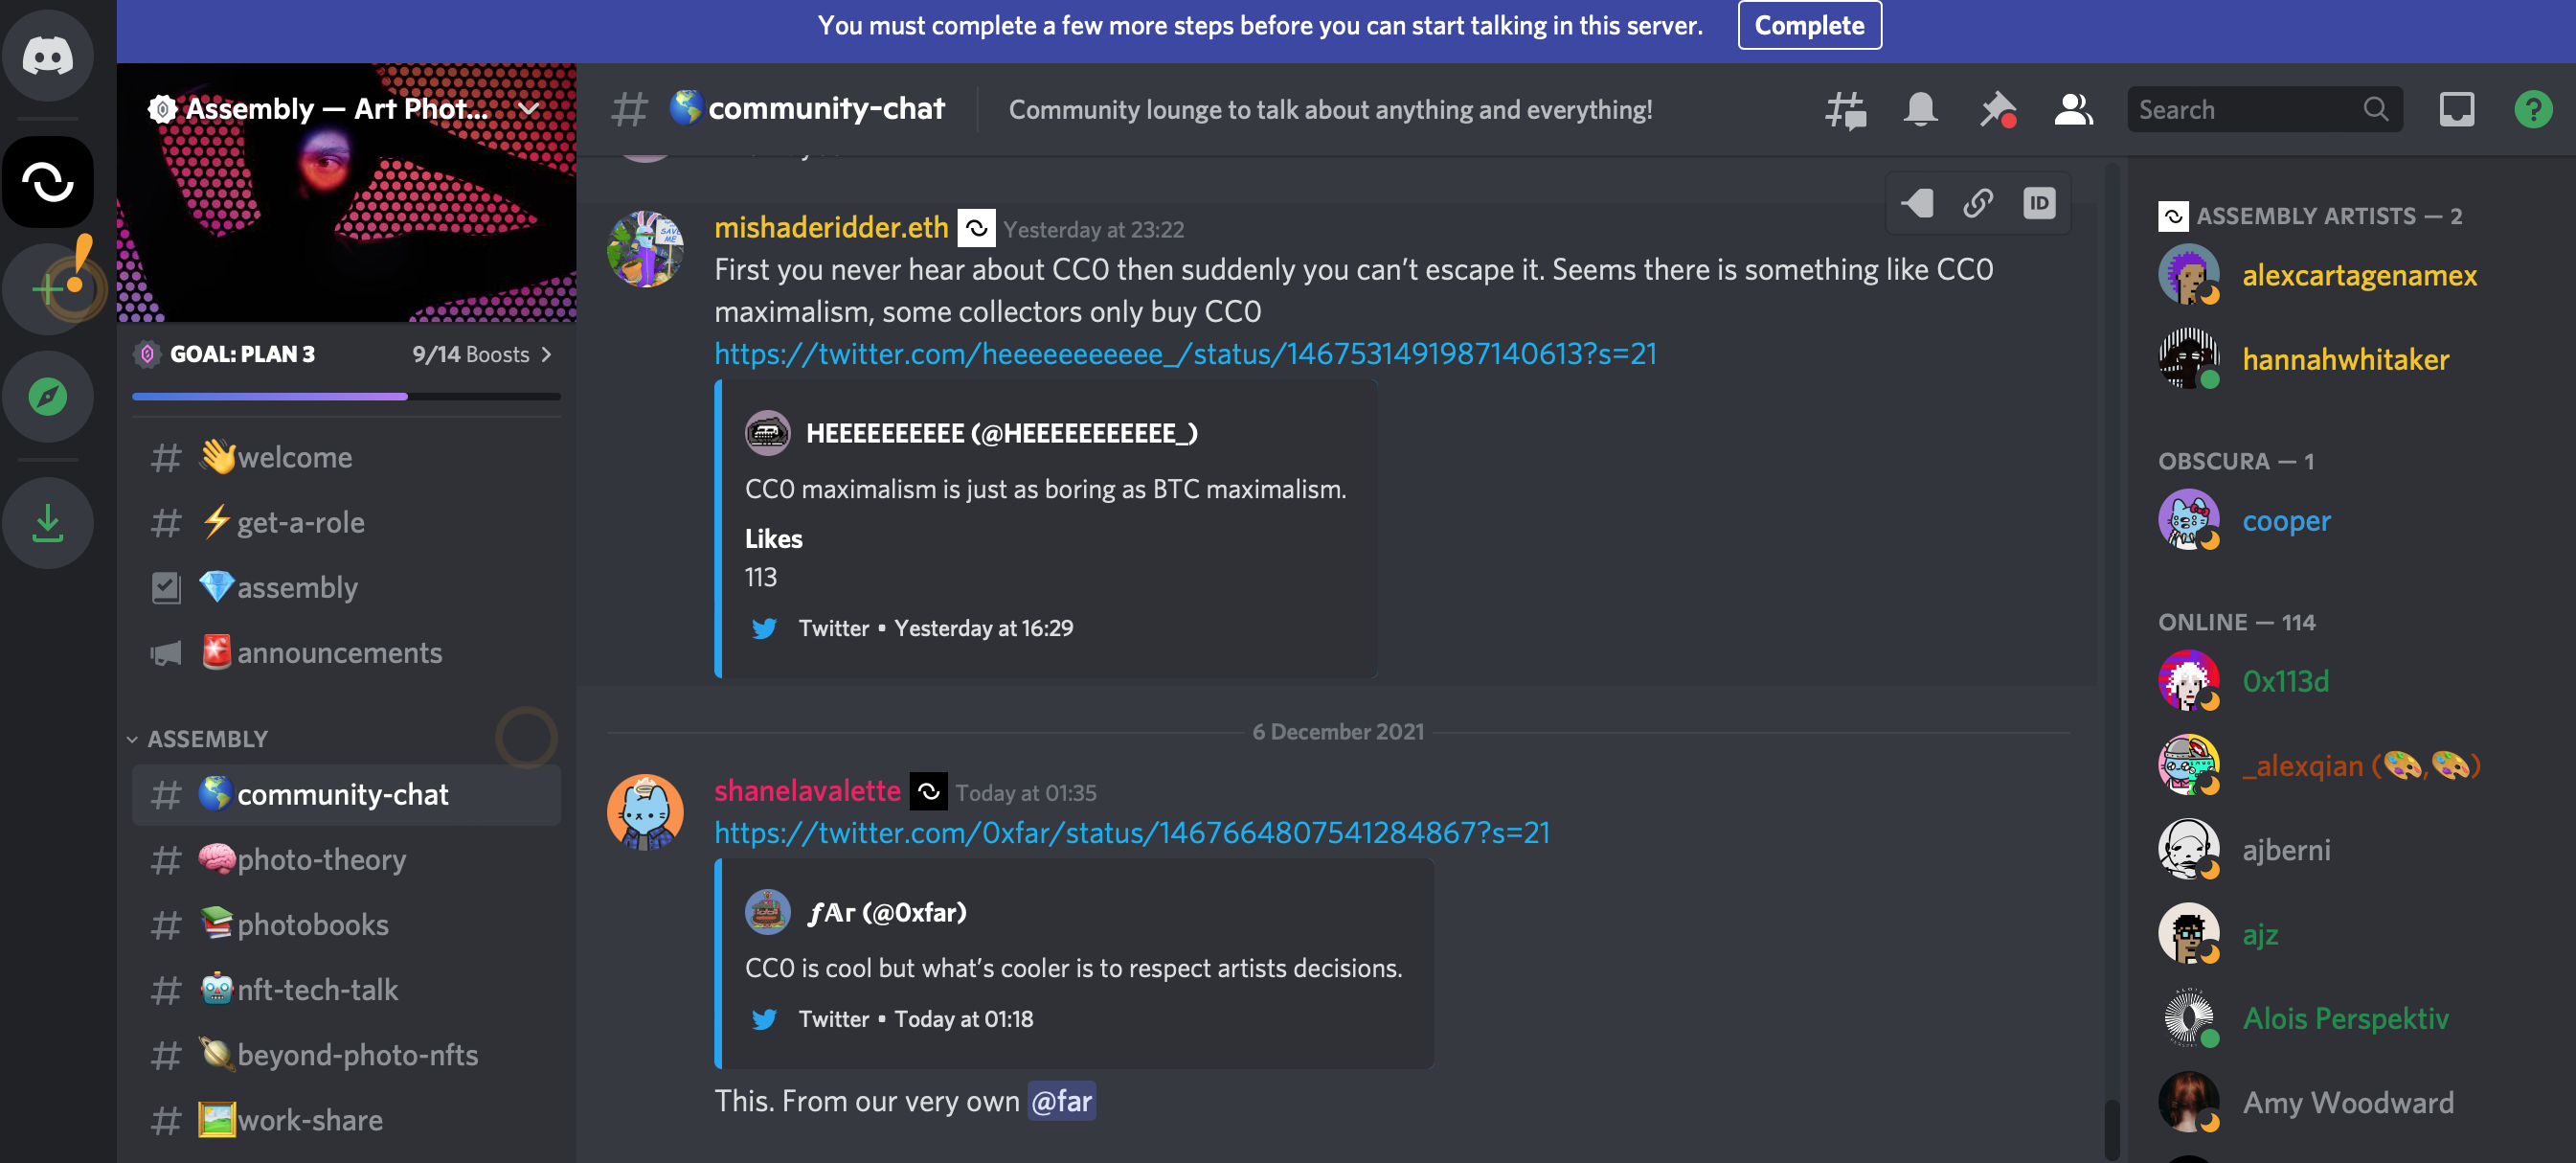Show pinned messages
The height and width of the screenshot is (1163, 2576).
coord(1997,110)
